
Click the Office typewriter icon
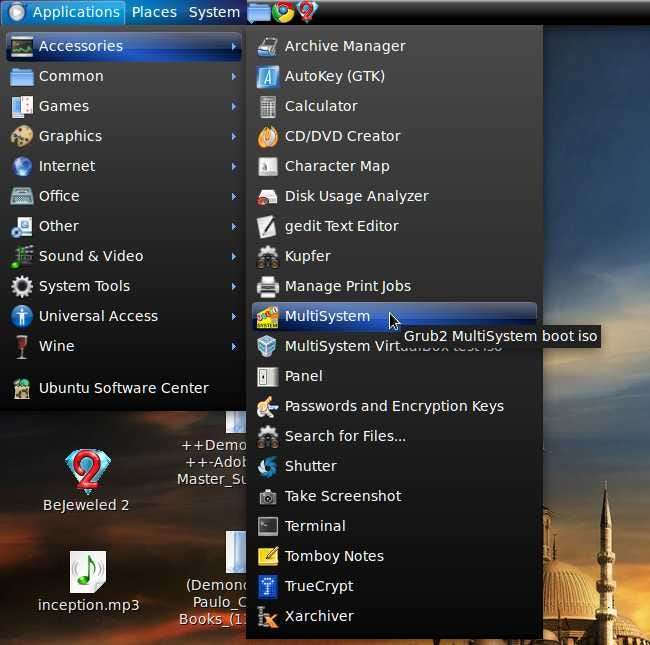pyautogui.click(x=22, y=196)
